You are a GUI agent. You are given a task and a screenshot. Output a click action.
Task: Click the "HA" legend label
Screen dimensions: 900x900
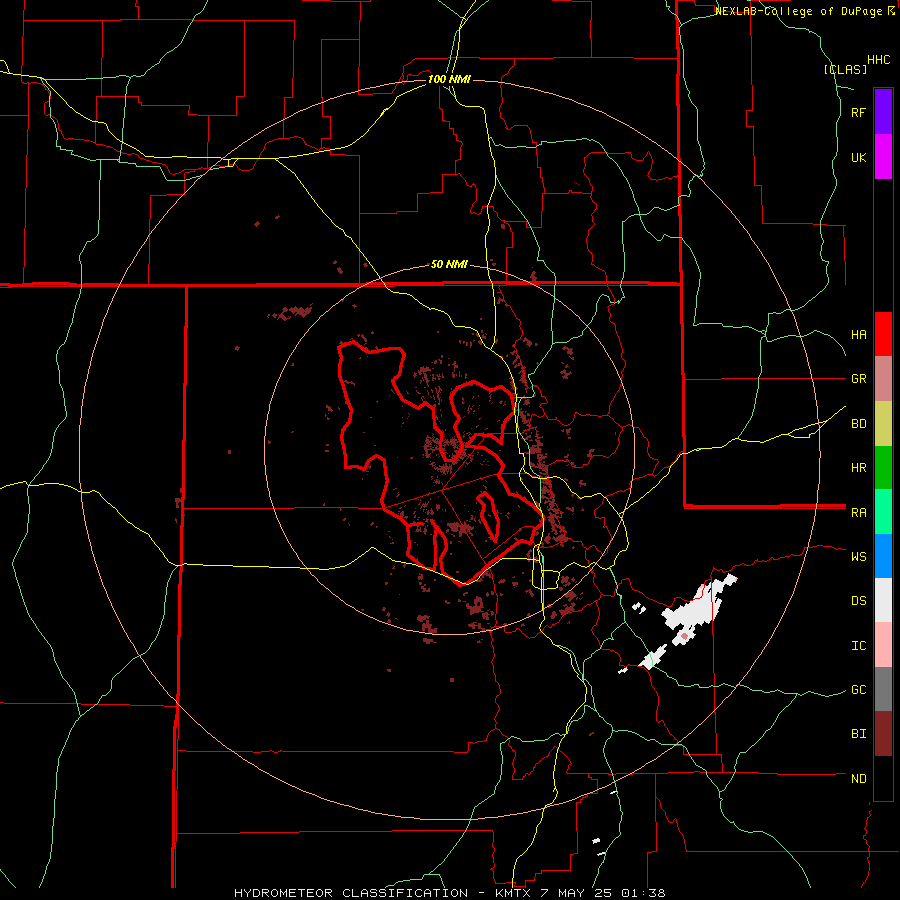click(x=858, y=335)
